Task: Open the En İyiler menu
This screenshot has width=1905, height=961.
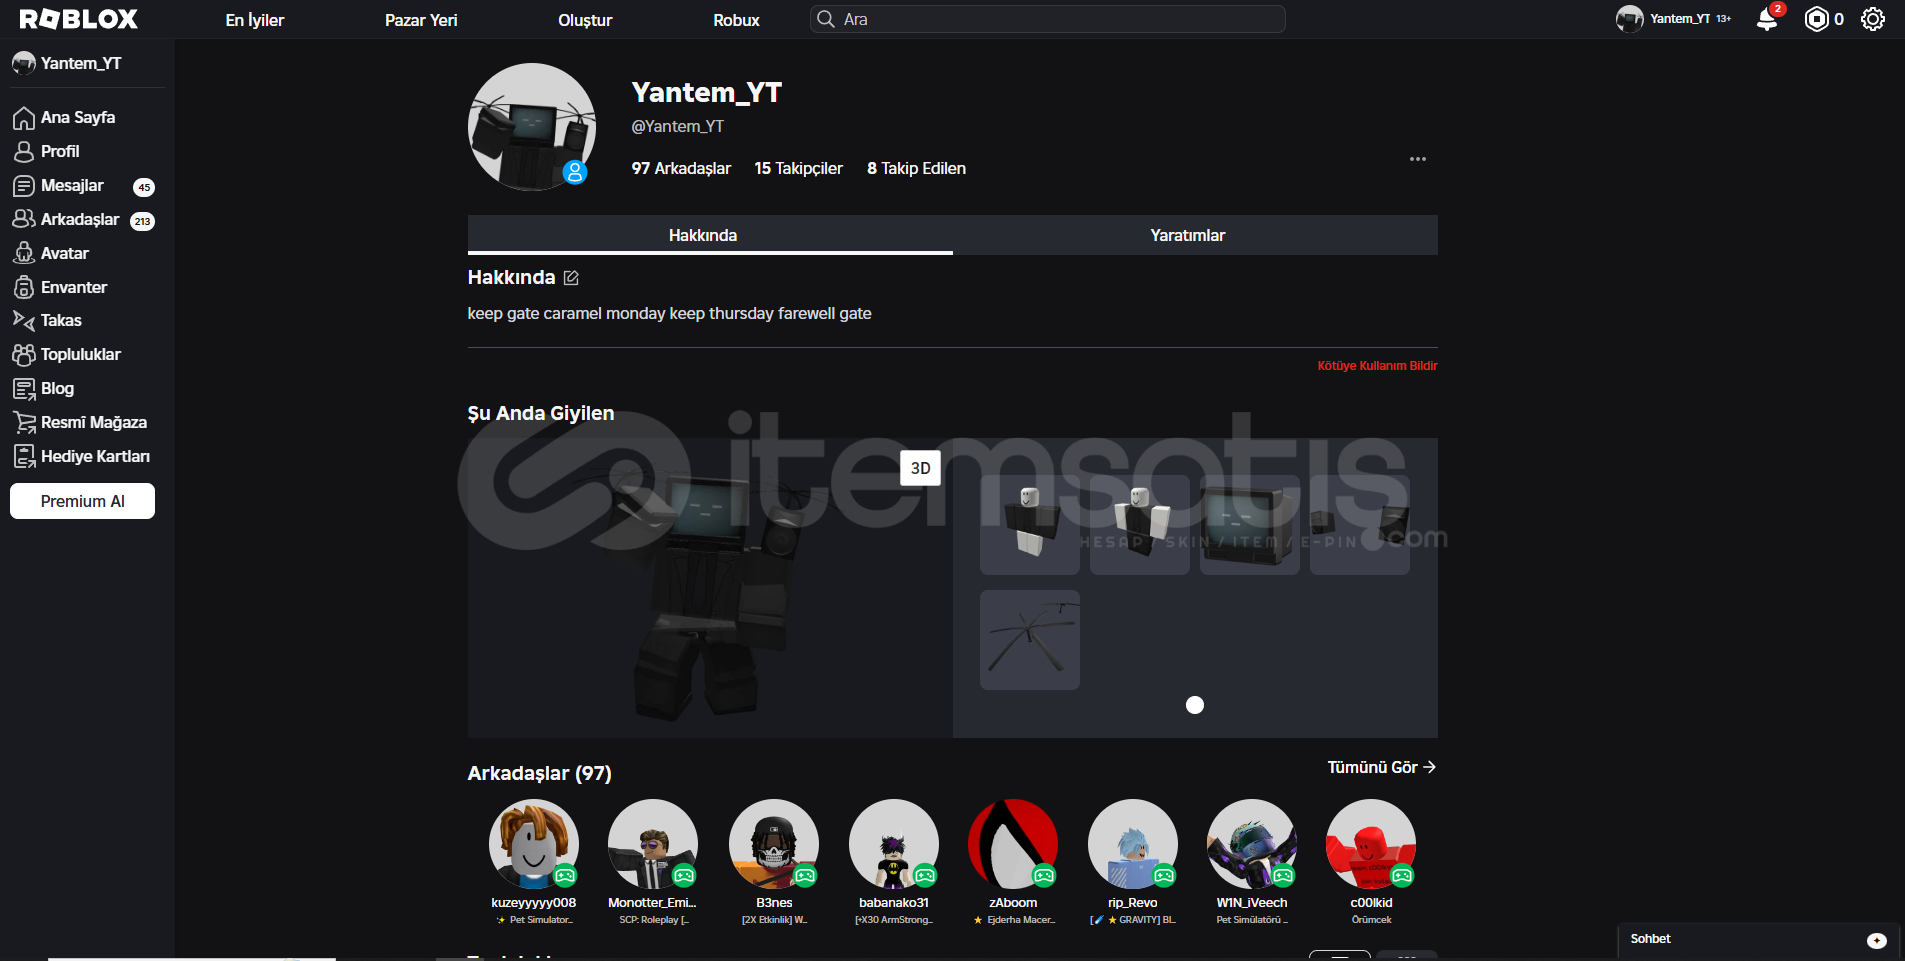Action: pyautogui.click(x=254, y=20)
